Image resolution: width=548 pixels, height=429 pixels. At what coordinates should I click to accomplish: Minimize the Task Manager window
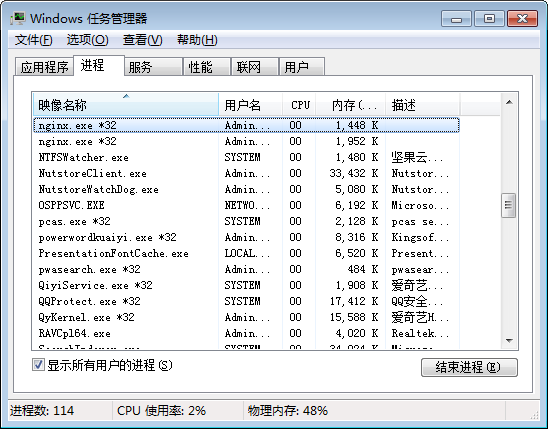coord(456,19)
